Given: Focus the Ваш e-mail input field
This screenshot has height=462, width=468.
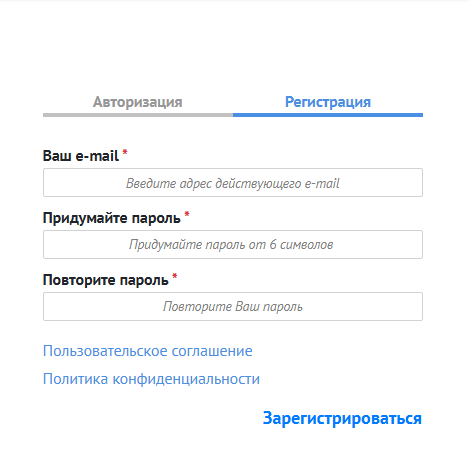Looking at the screenshot, I should [x=233, y=183].
